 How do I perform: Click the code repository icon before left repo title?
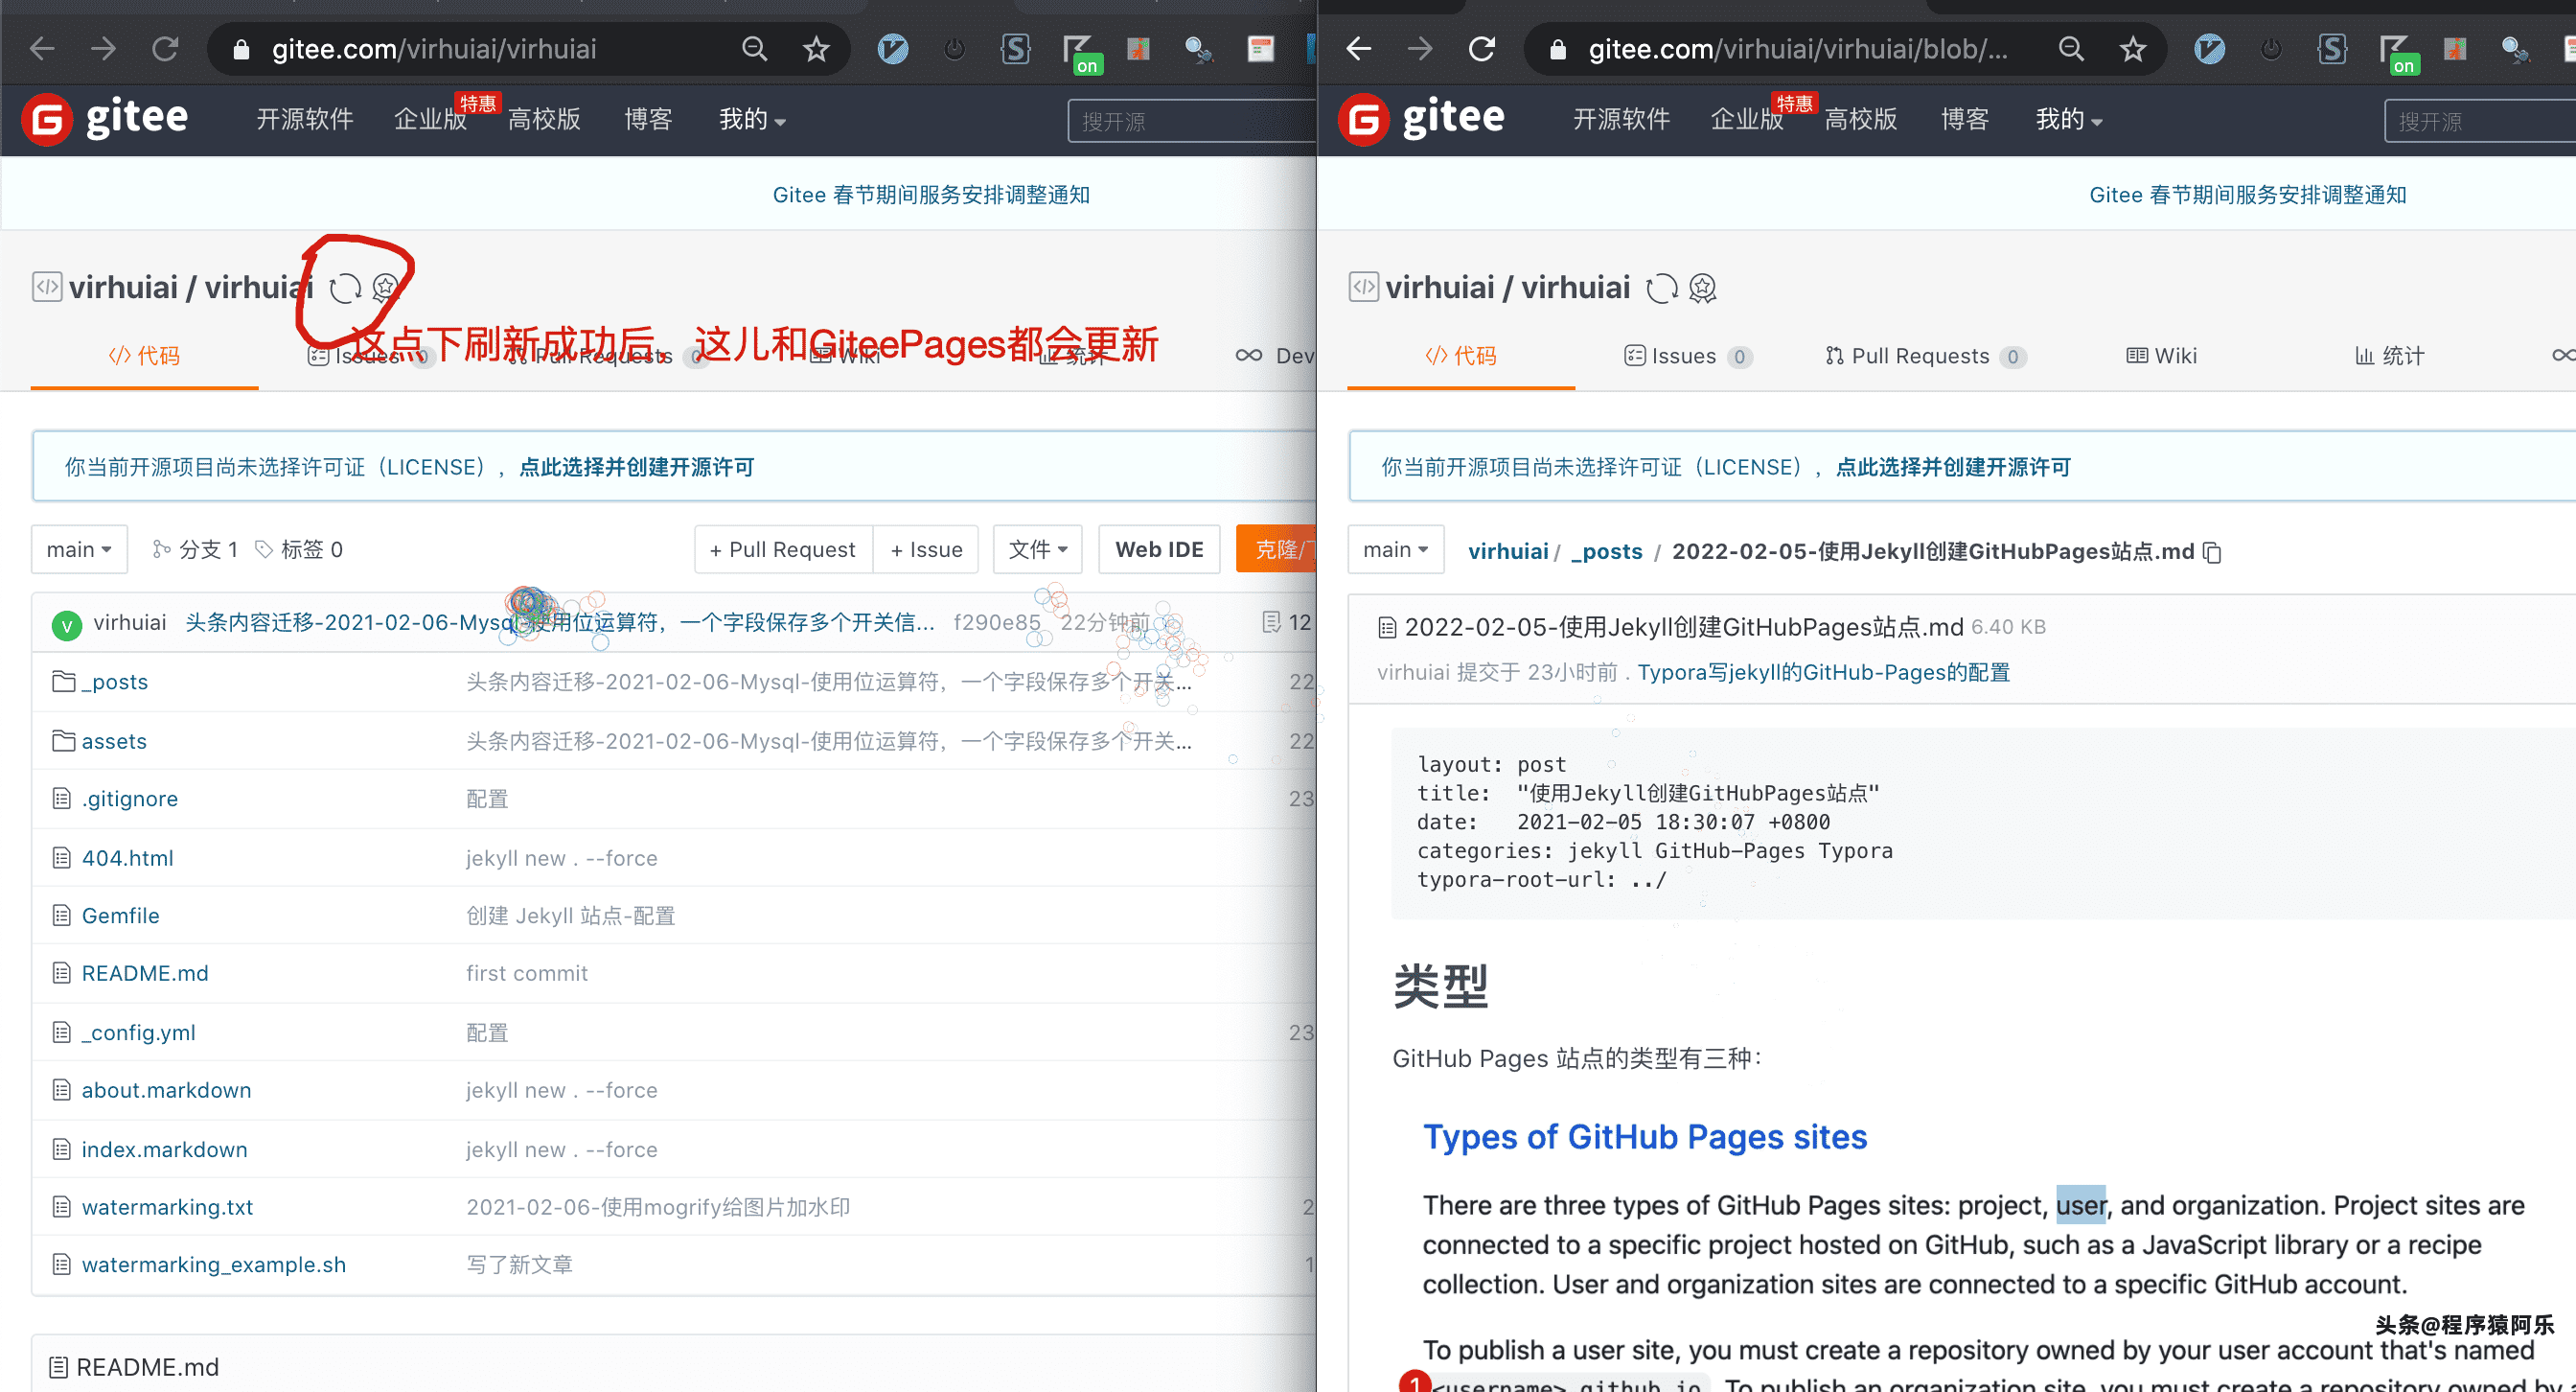(x=47, y=287)
